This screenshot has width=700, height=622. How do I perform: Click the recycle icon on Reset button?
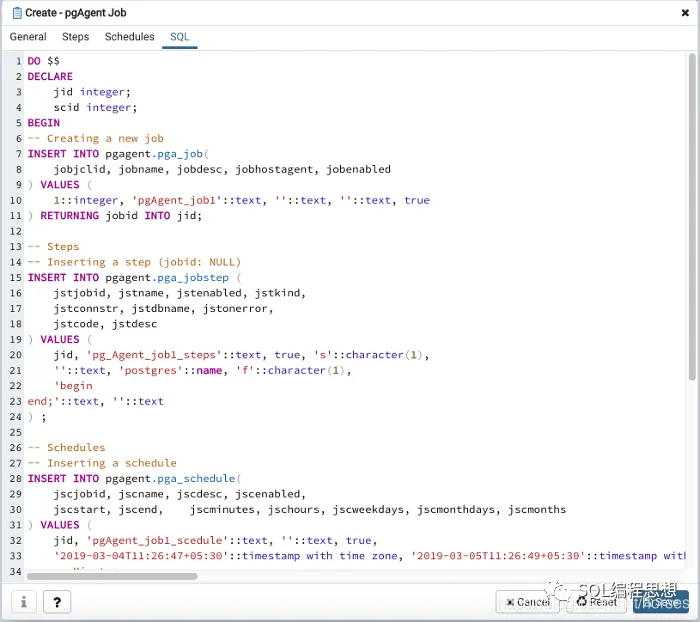pyautogui.click(x=581, y=602)
